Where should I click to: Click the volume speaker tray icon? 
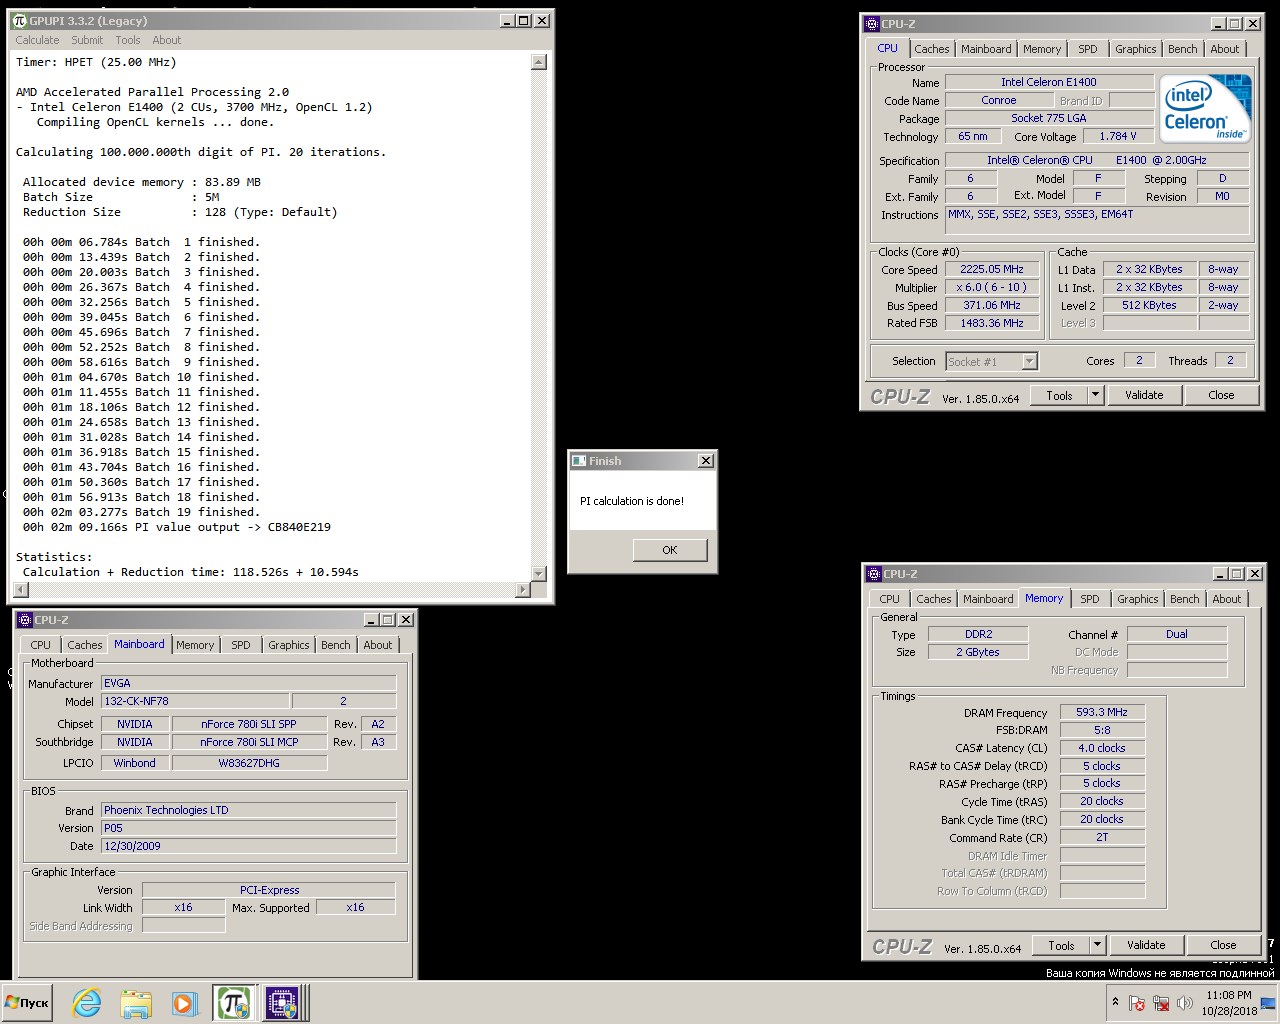(x=1185, y=1003)
